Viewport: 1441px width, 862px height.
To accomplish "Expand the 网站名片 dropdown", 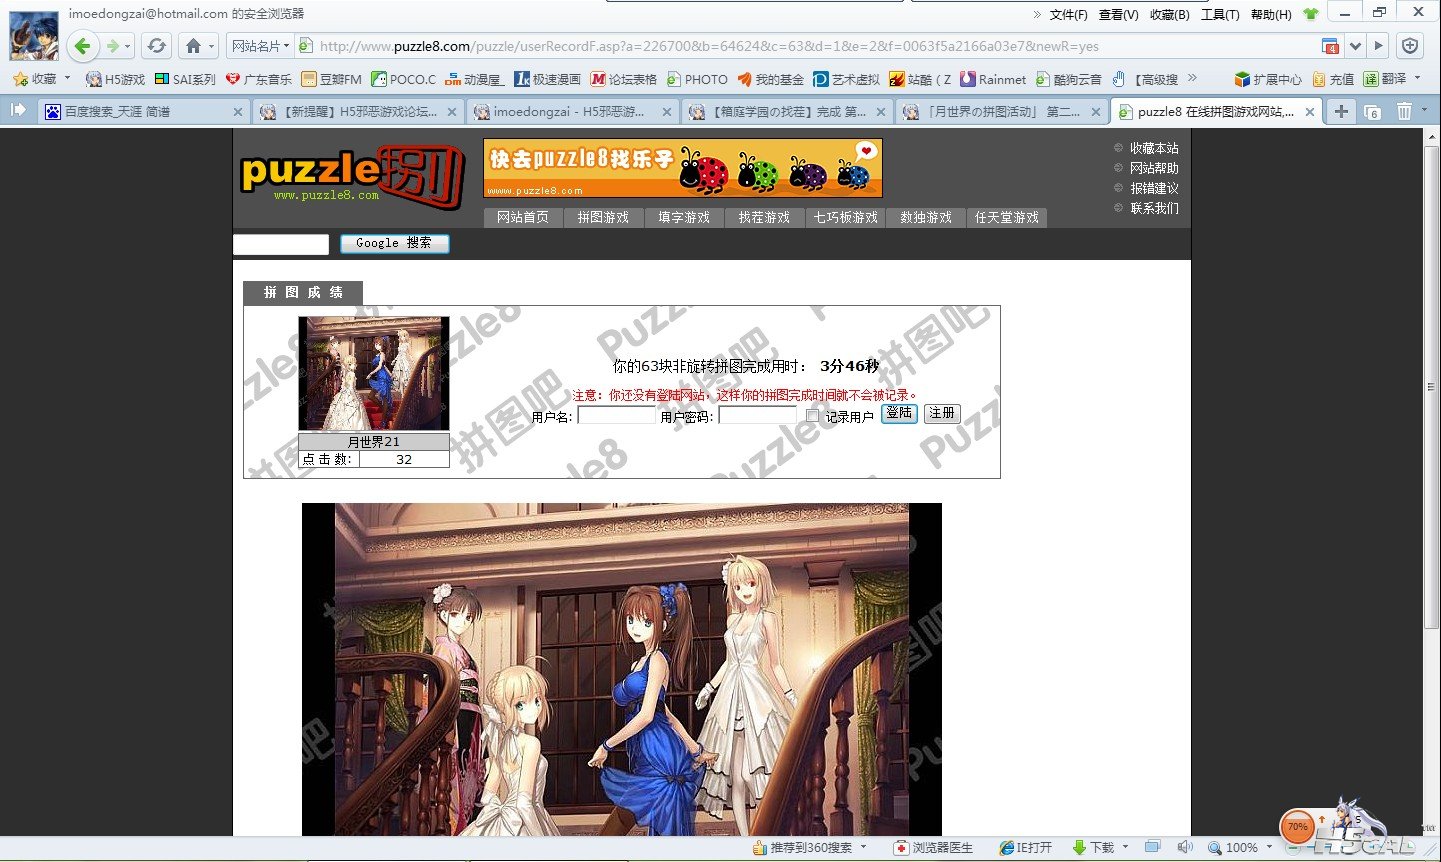I will click(x=260, y=46).
